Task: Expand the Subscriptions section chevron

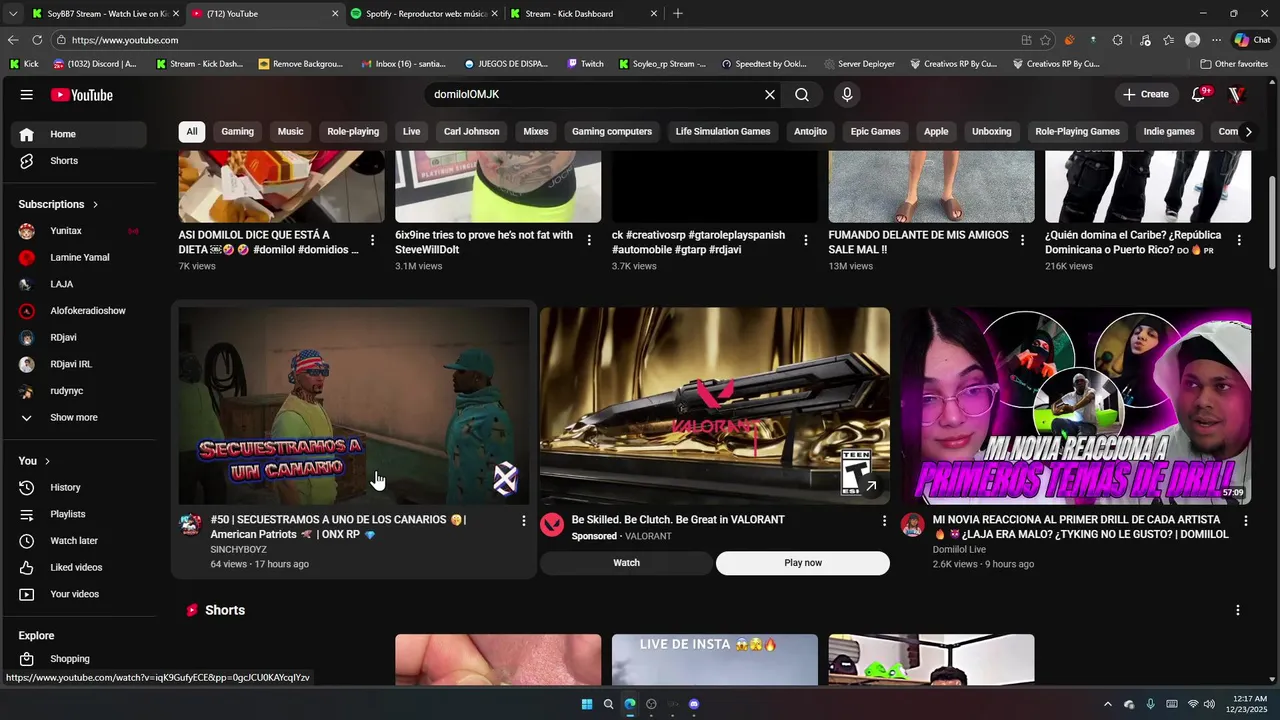Action: click(x=96, y=204)
